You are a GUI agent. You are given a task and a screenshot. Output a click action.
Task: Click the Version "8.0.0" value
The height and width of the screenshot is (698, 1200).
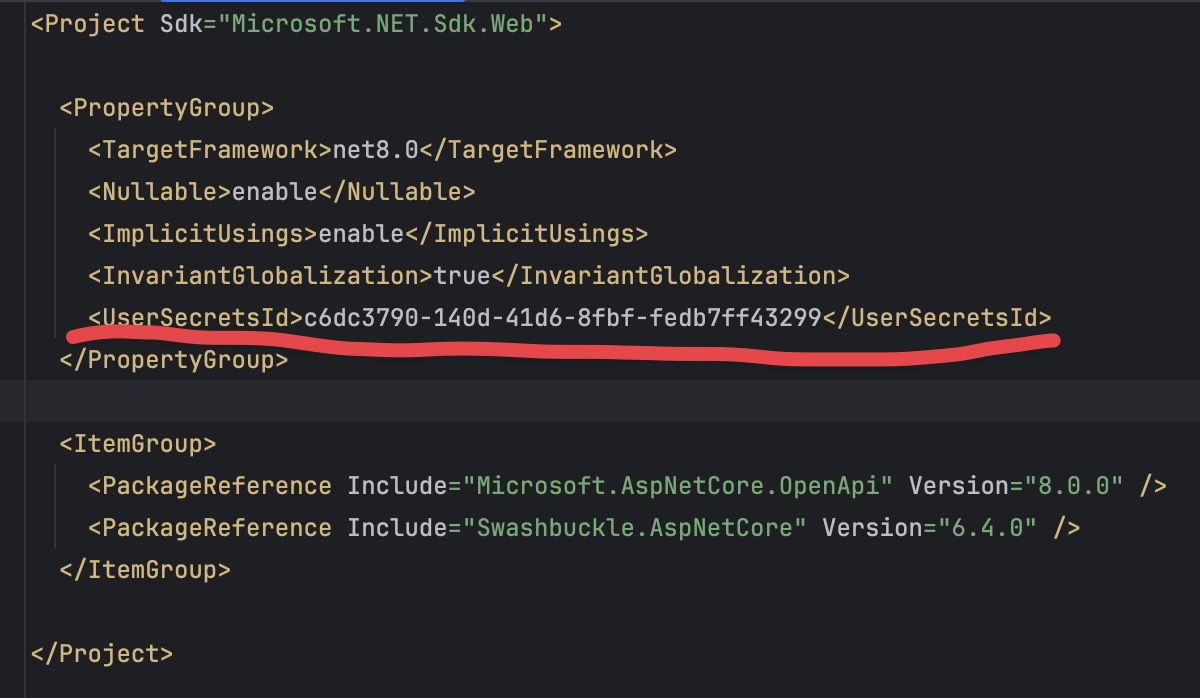[x=1074, y=486]
